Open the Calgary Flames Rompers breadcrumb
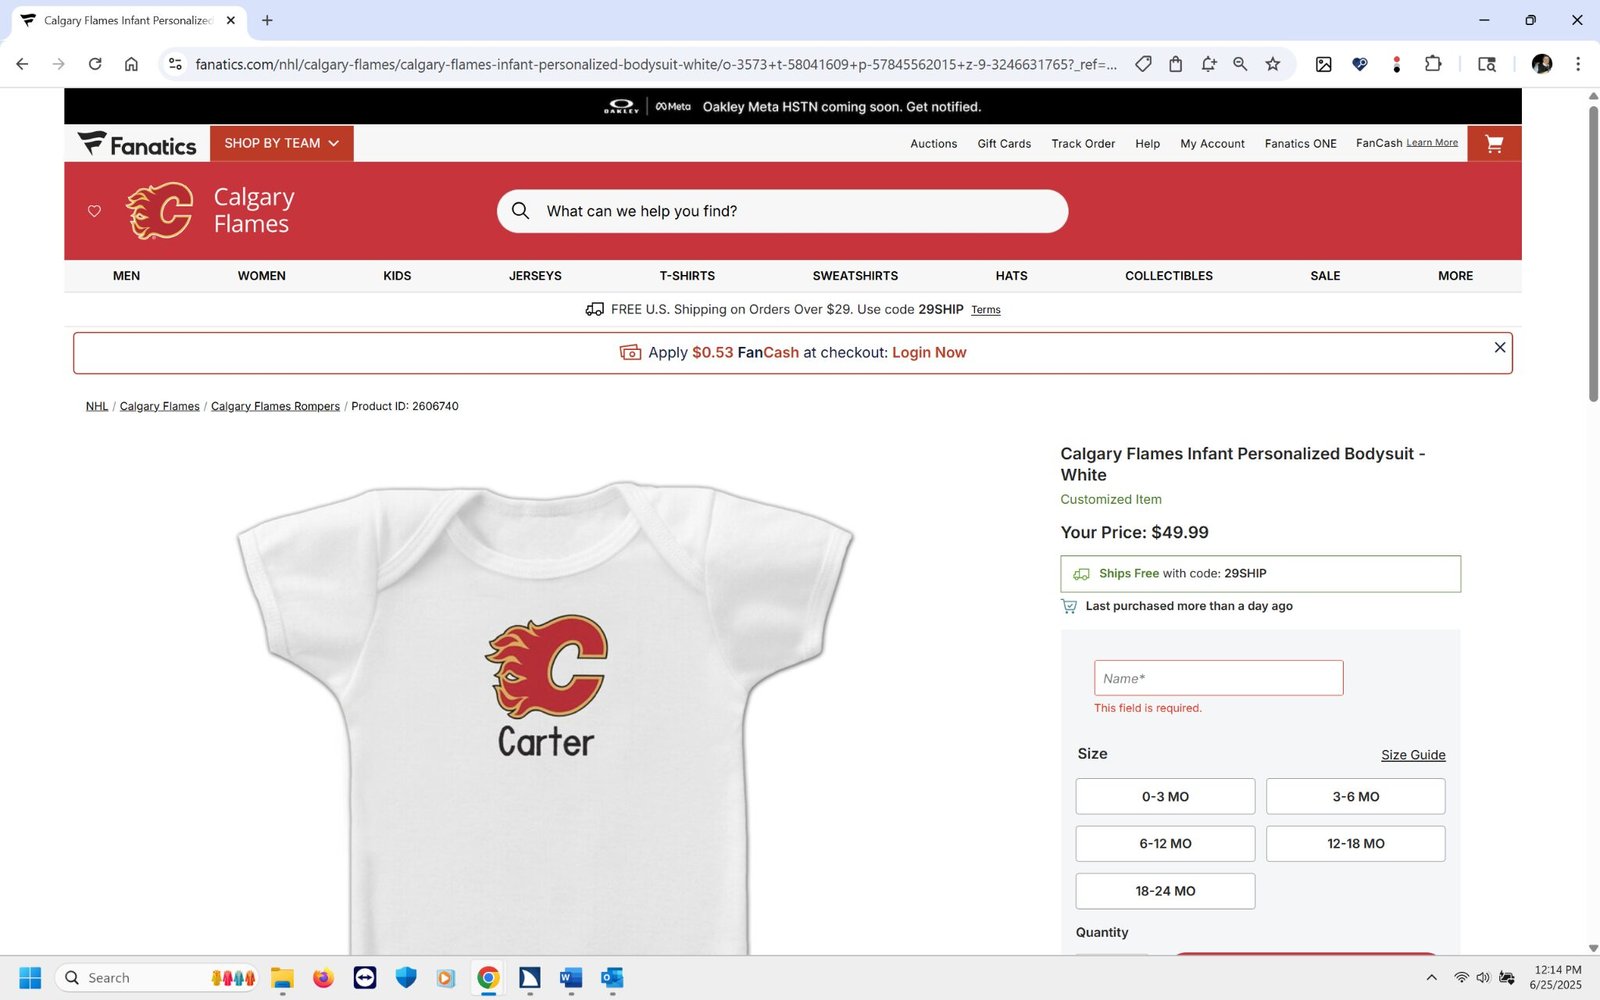Viewport: 1600px width, 1000px height. tap(275, 406)
